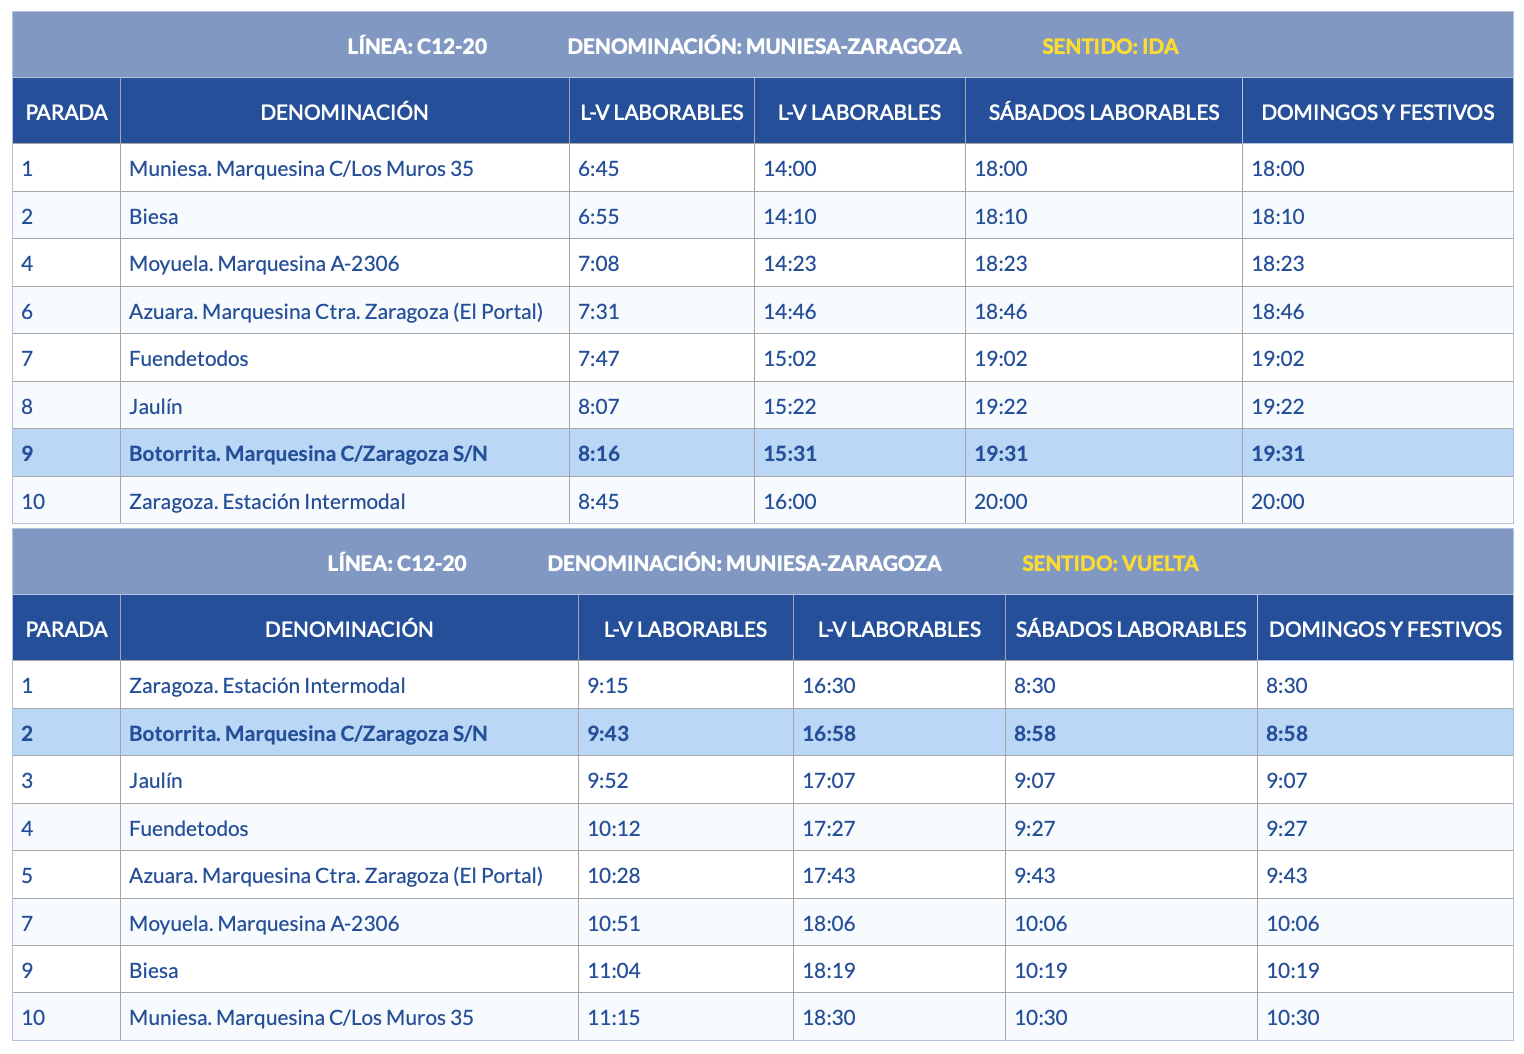Click the 16:00 arrival time at Zaragoza
Screen dimensions: 1524x1054
pyautogui.click(x=790, y=501)
